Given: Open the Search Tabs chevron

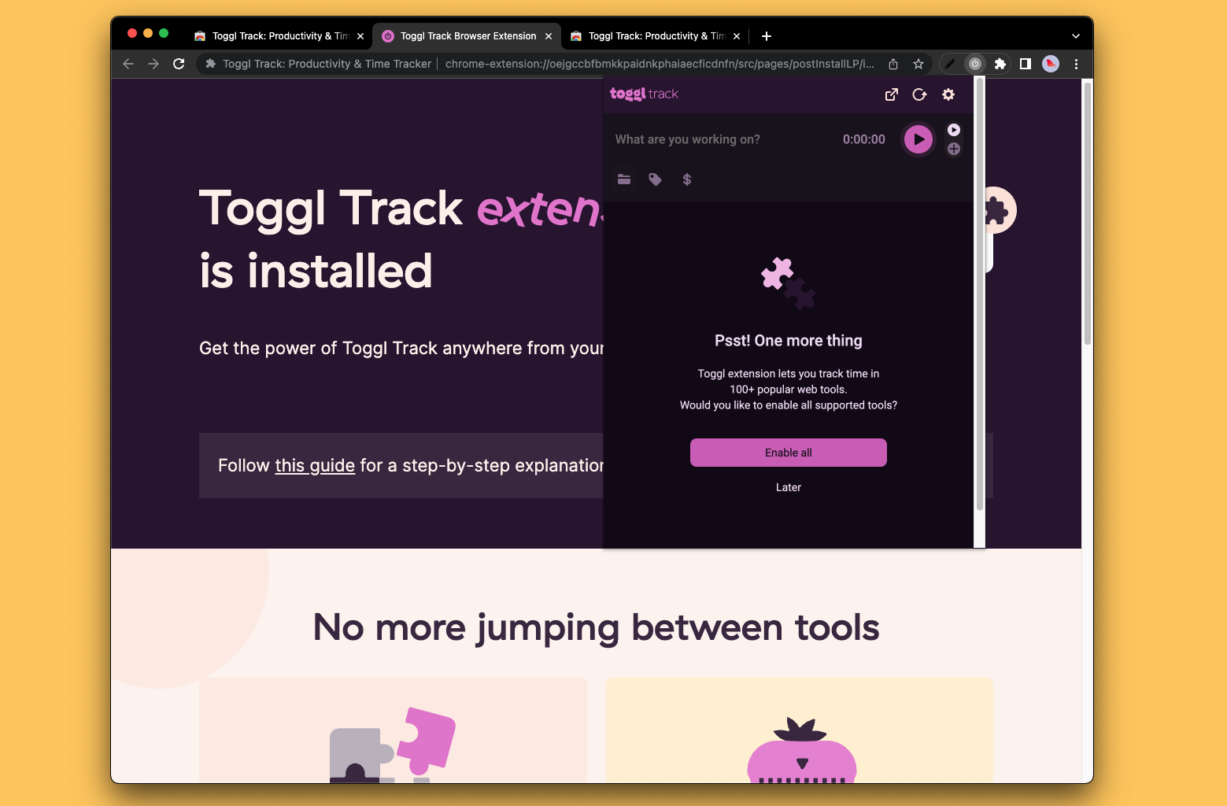Looking at the screenshot, I should click(1074, 36).
